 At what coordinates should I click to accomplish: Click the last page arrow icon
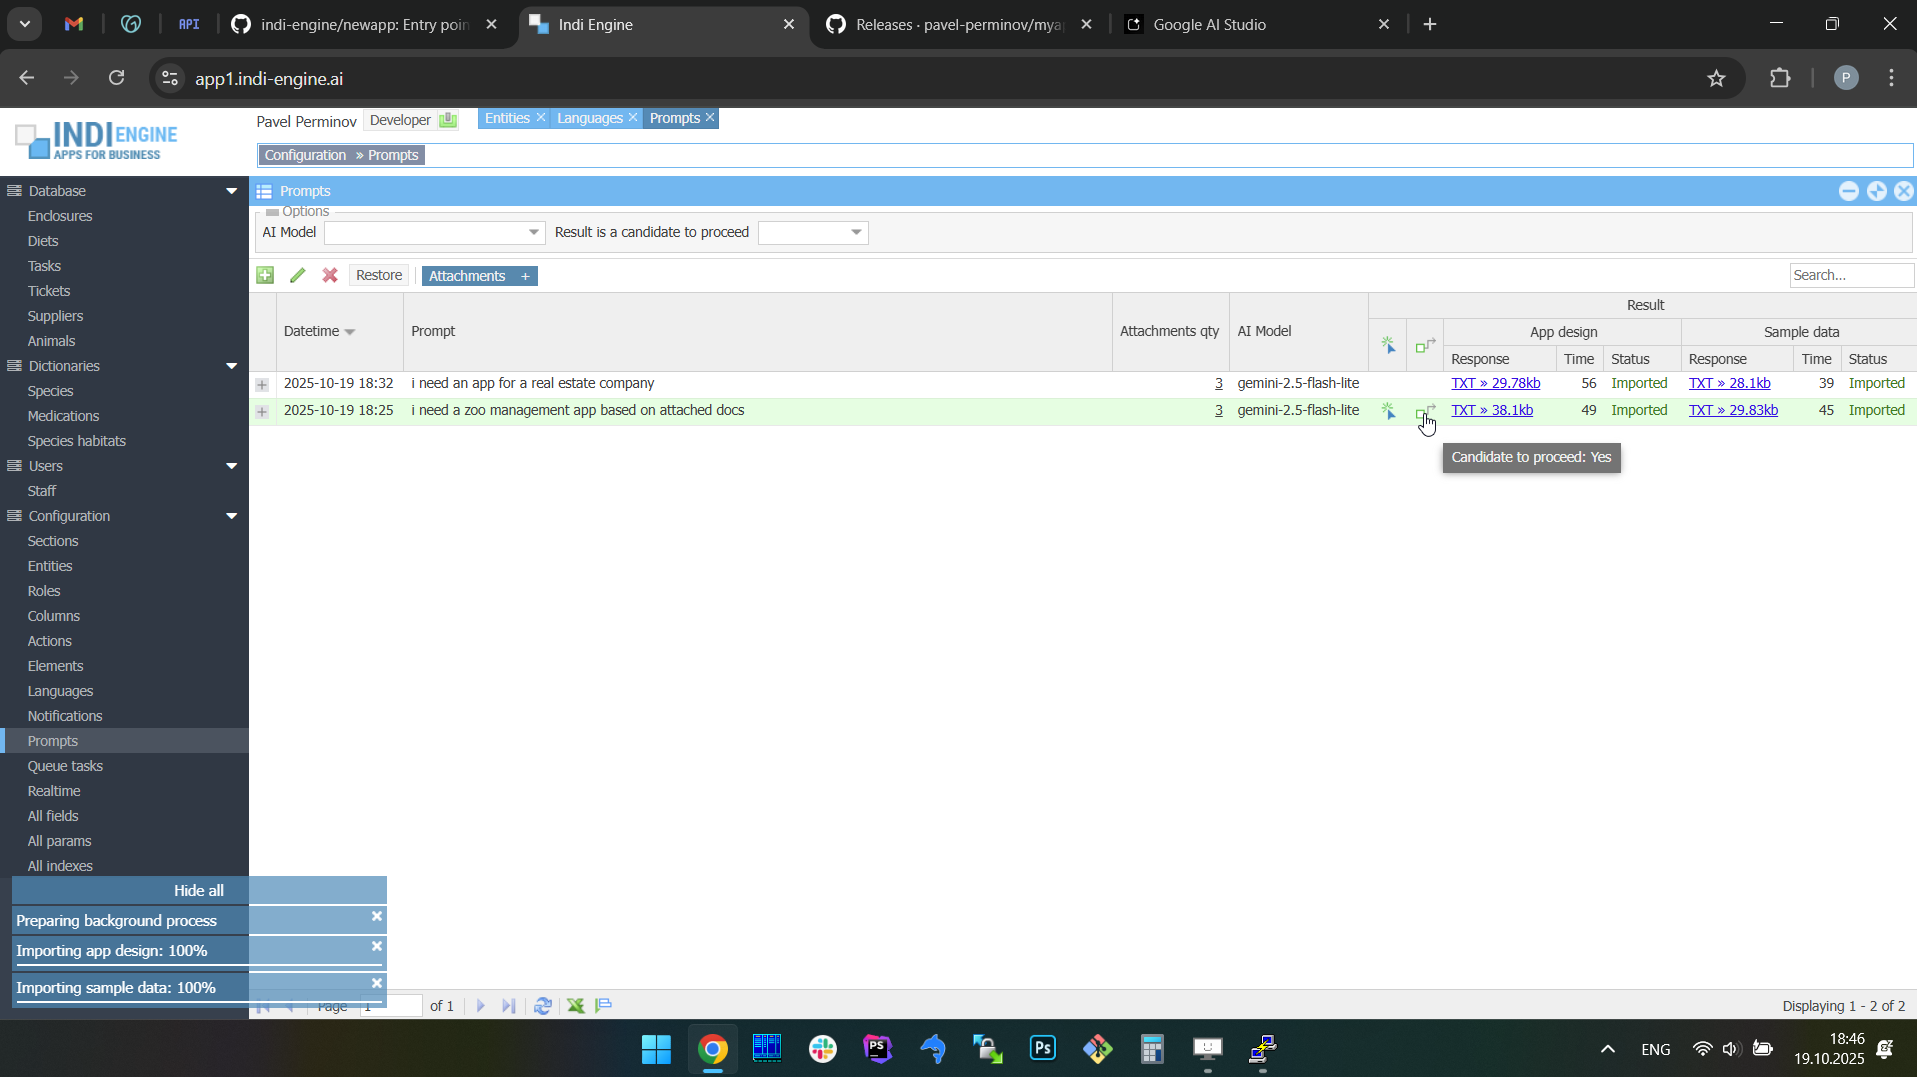coord(509,1006)
